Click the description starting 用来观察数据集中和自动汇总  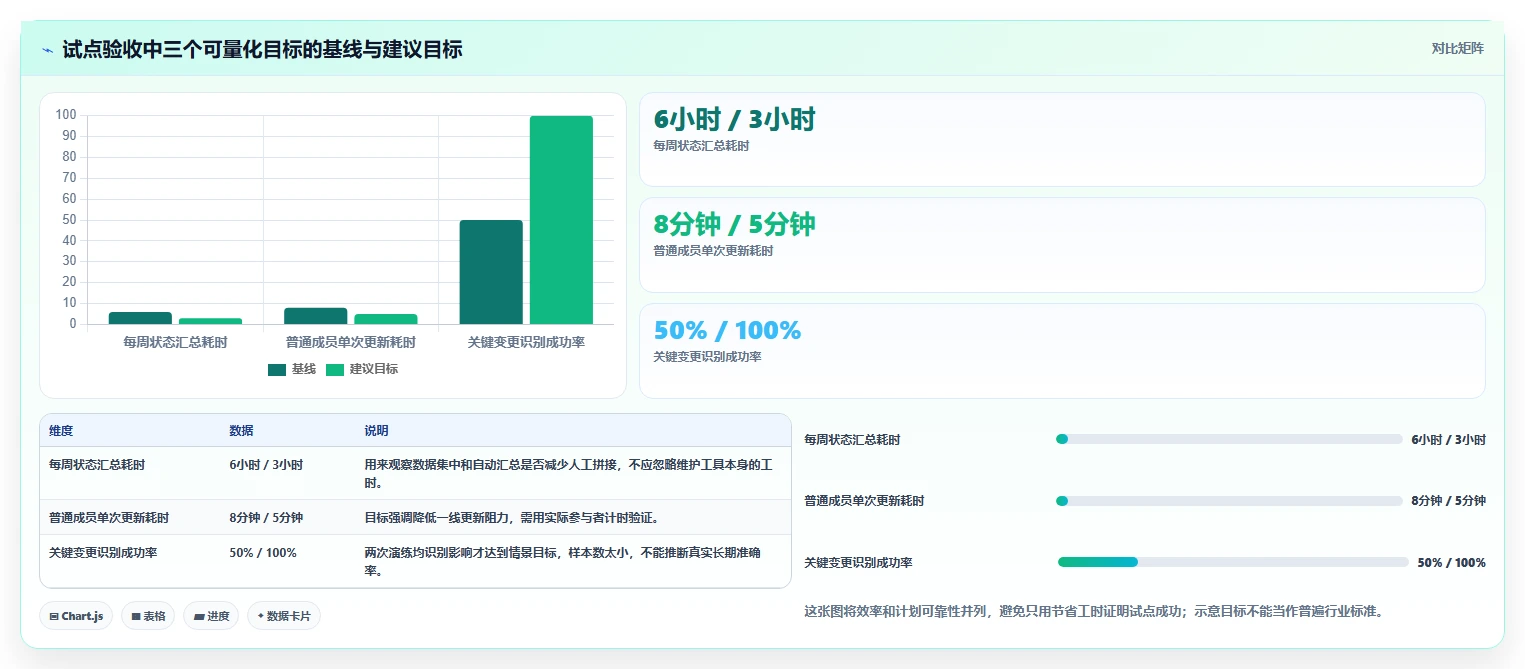[x=568, y=474]
